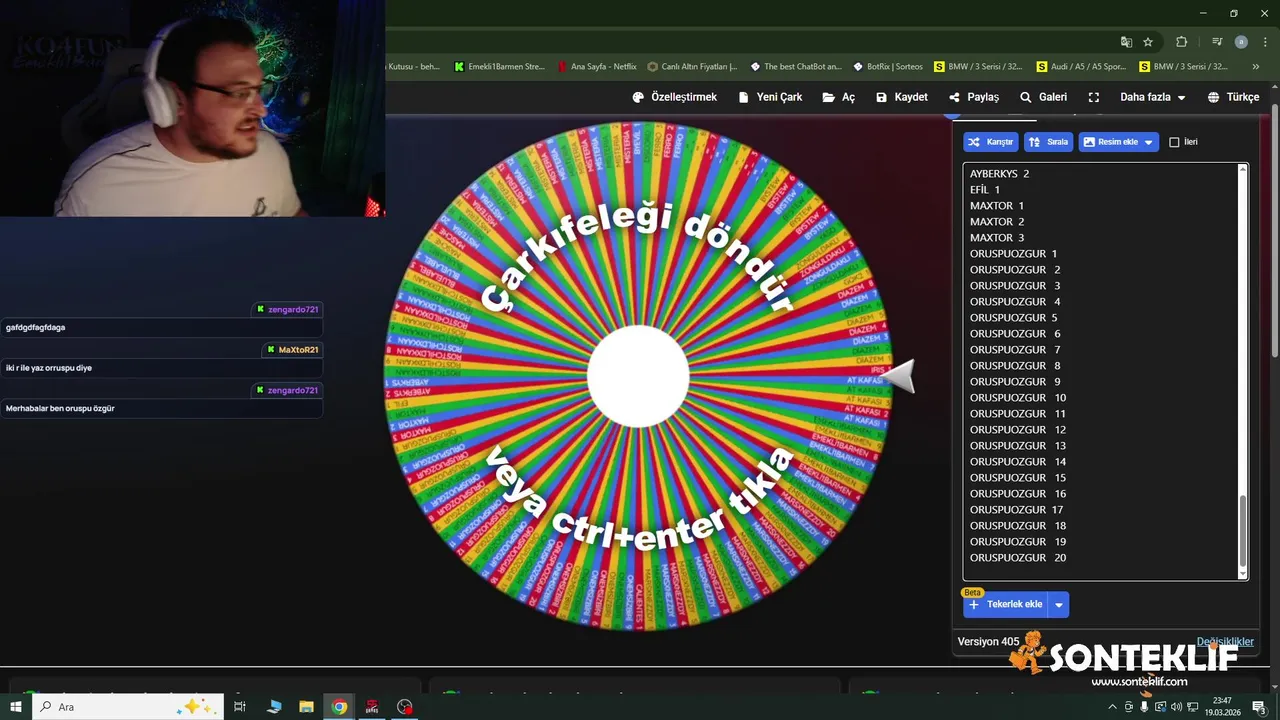Change language from Türkçe

[1233, 97]
